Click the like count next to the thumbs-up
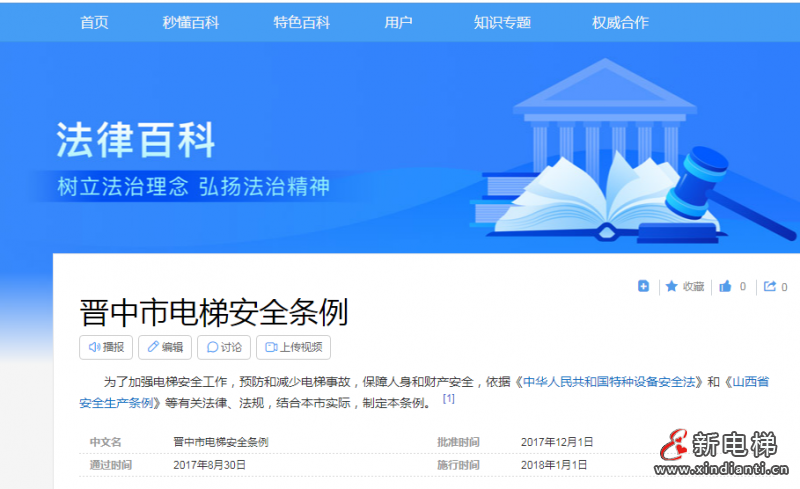 (x=743, y=287)
